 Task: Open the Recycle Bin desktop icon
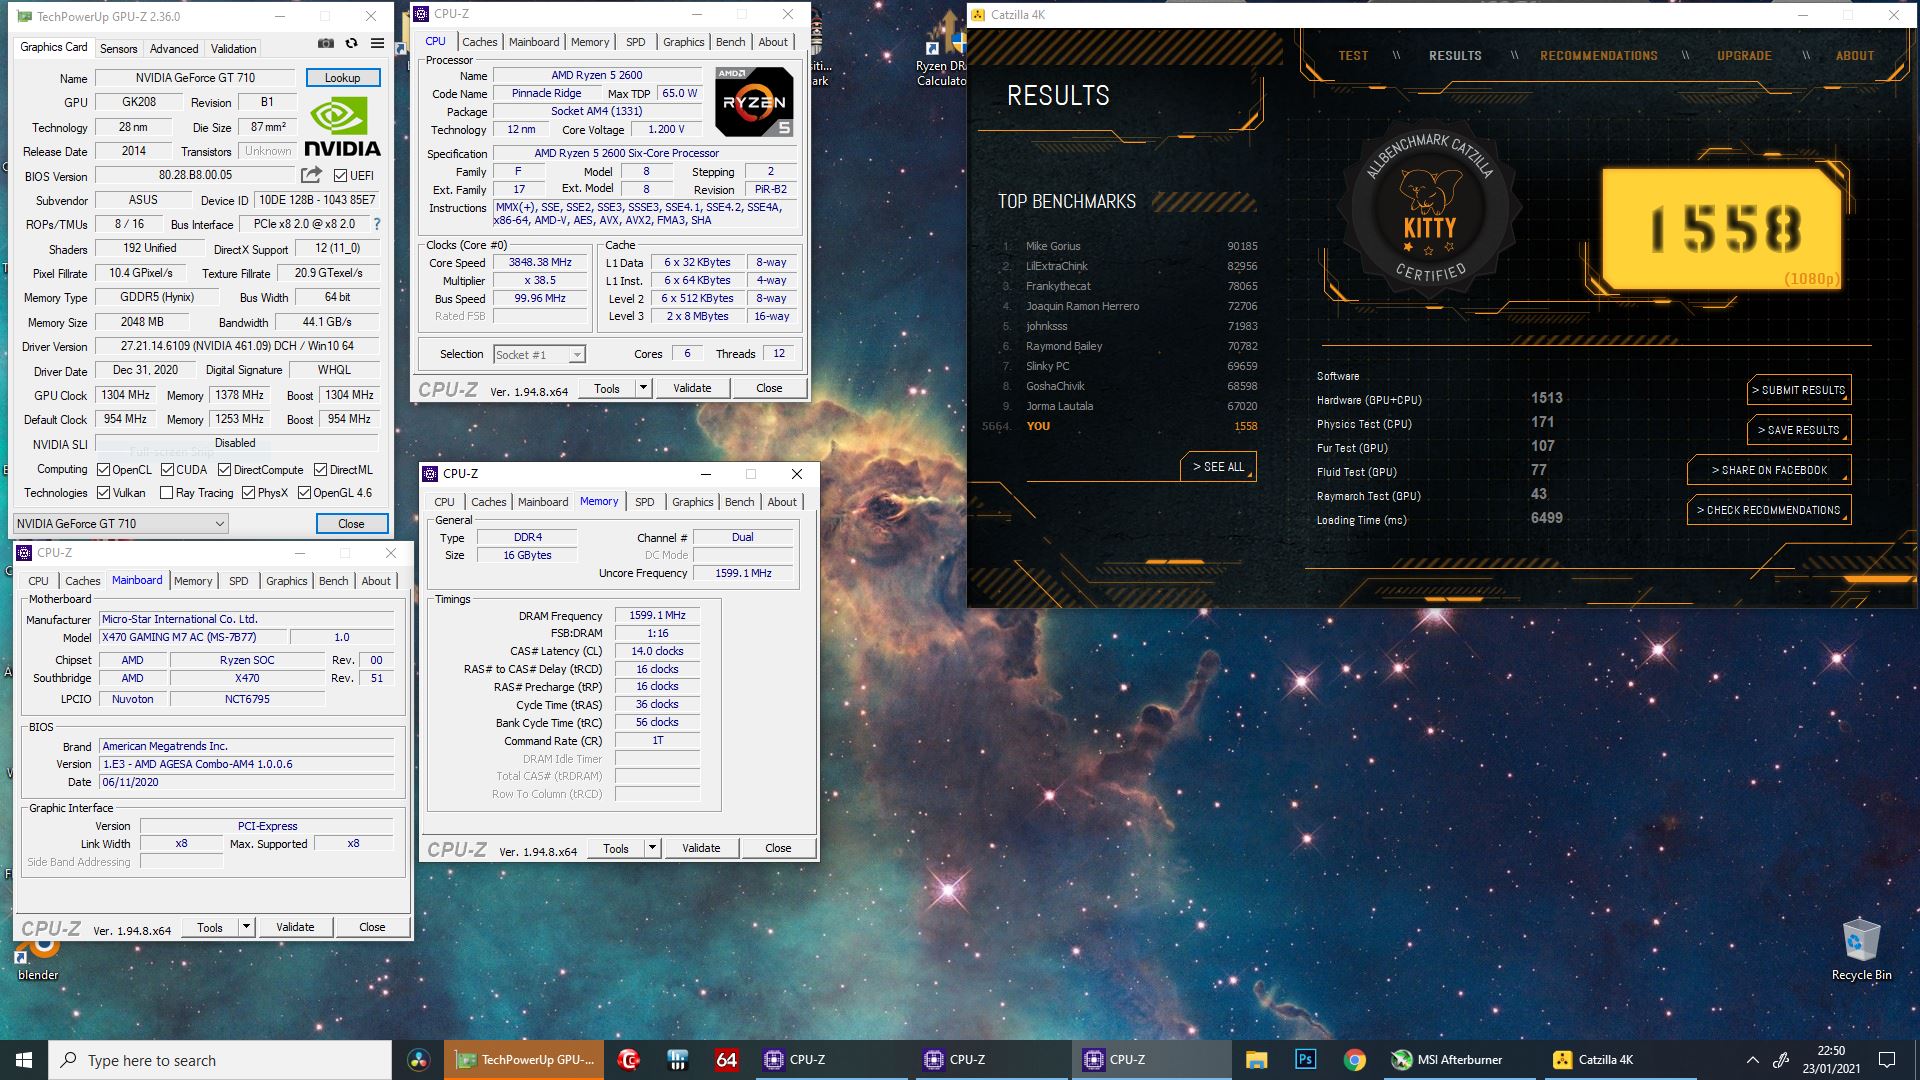coord(1861,948)
